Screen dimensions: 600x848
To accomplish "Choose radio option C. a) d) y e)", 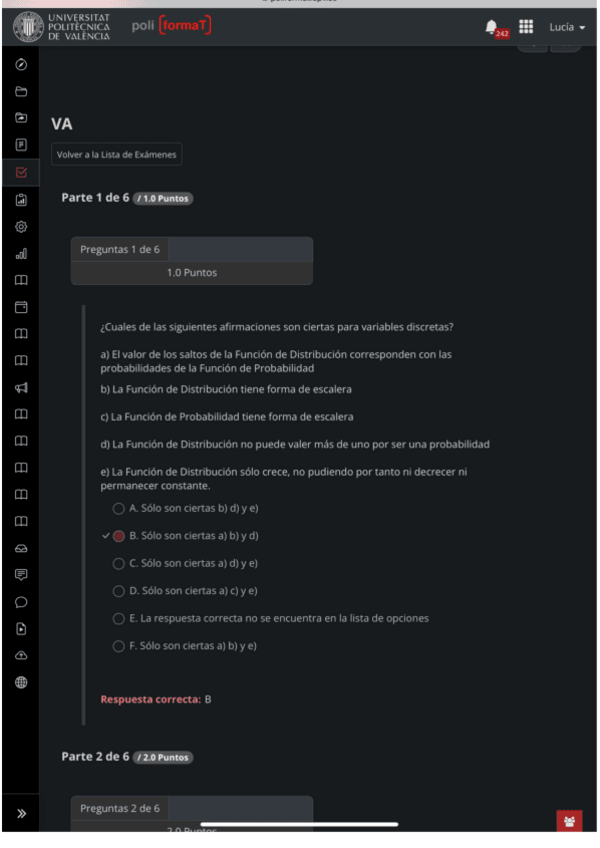I will coord(119,564).
